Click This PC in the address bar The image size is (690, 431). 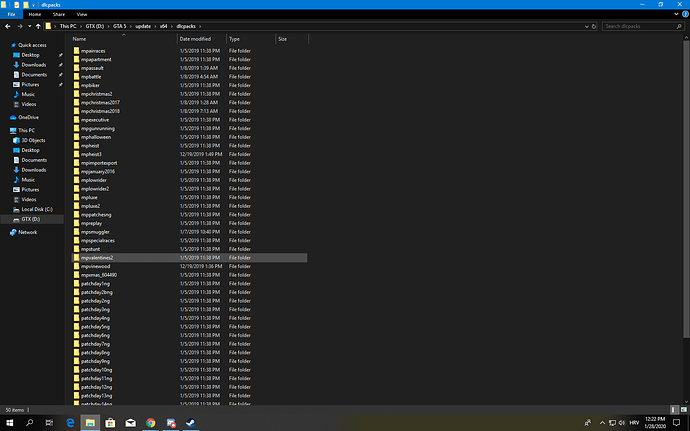[68, 26]
